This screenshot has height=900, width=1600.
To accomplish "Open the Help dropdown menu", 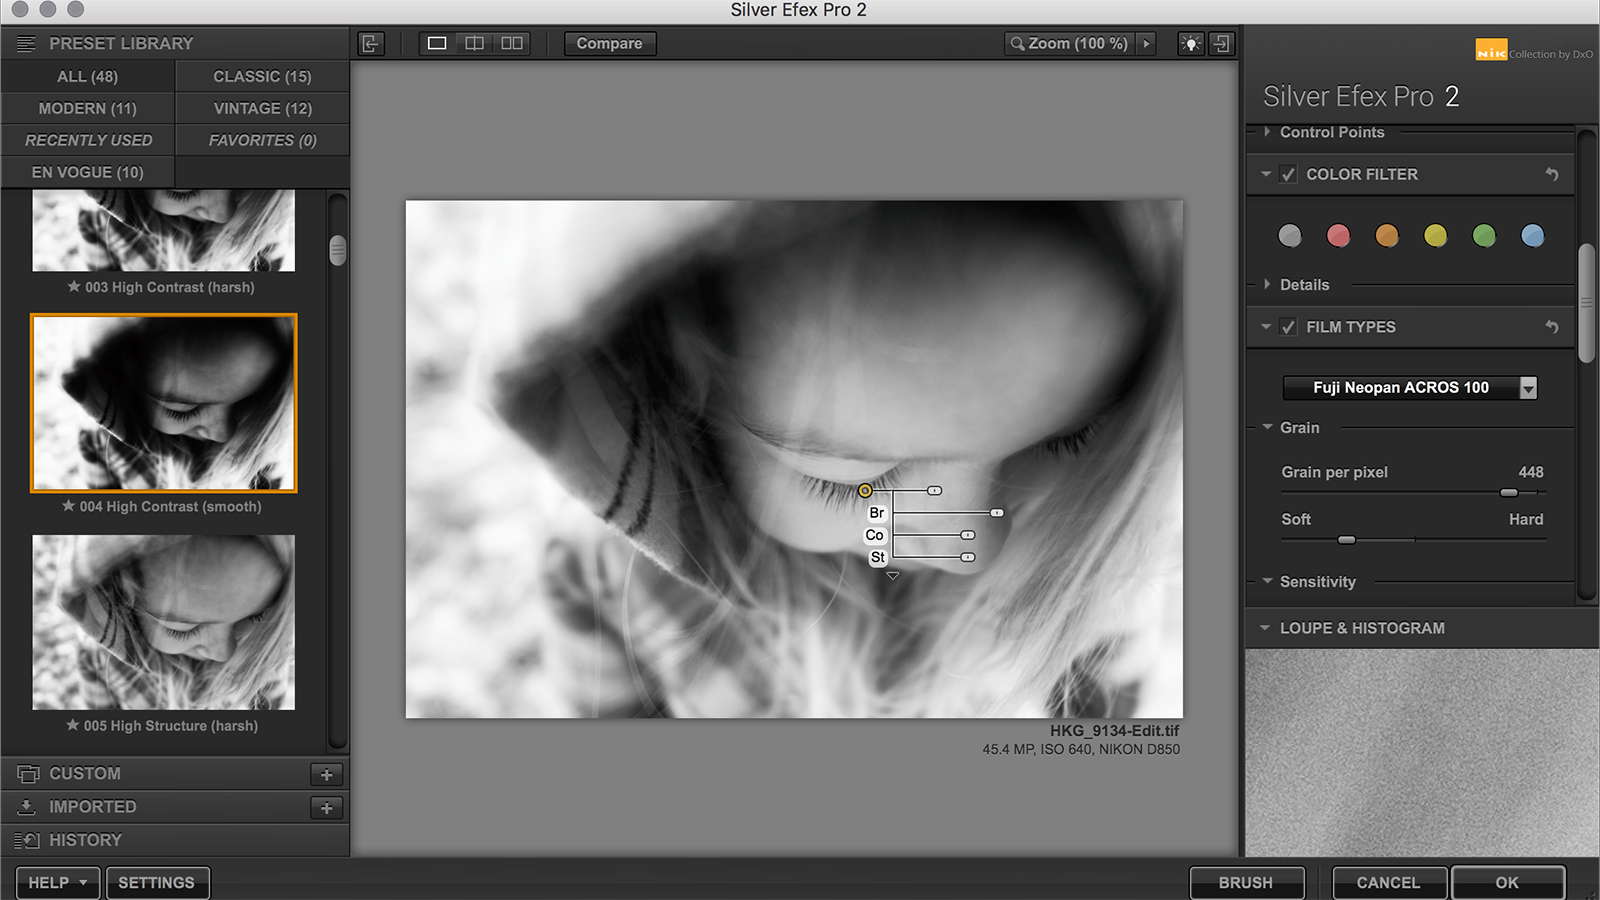I will pos(58,883).
